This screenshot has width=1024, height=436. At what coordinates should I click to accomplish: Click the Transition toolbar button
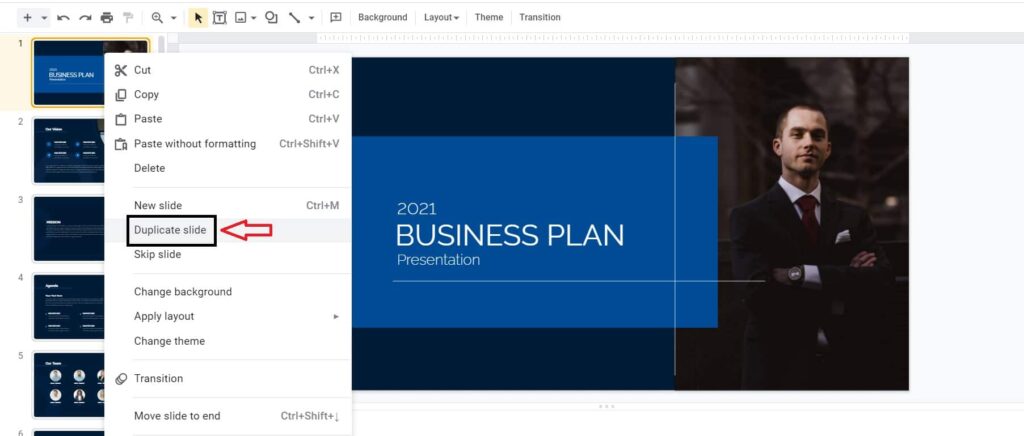point(540,18)
